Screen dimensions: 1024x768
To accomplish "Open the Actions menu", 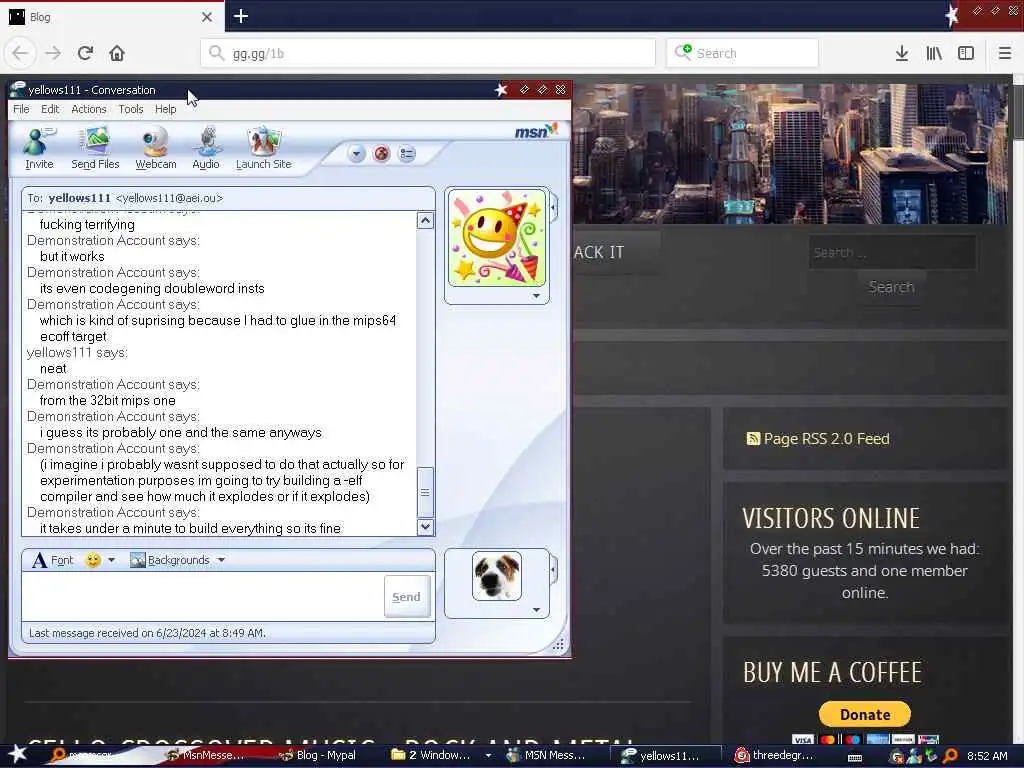I will tap(89, 109).
